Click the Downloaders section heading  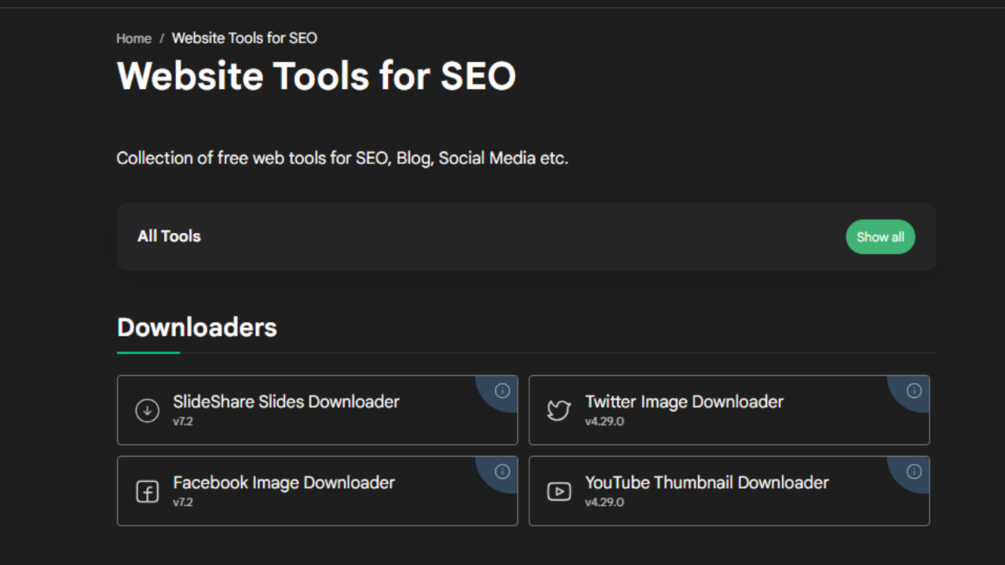click(197, 328)
